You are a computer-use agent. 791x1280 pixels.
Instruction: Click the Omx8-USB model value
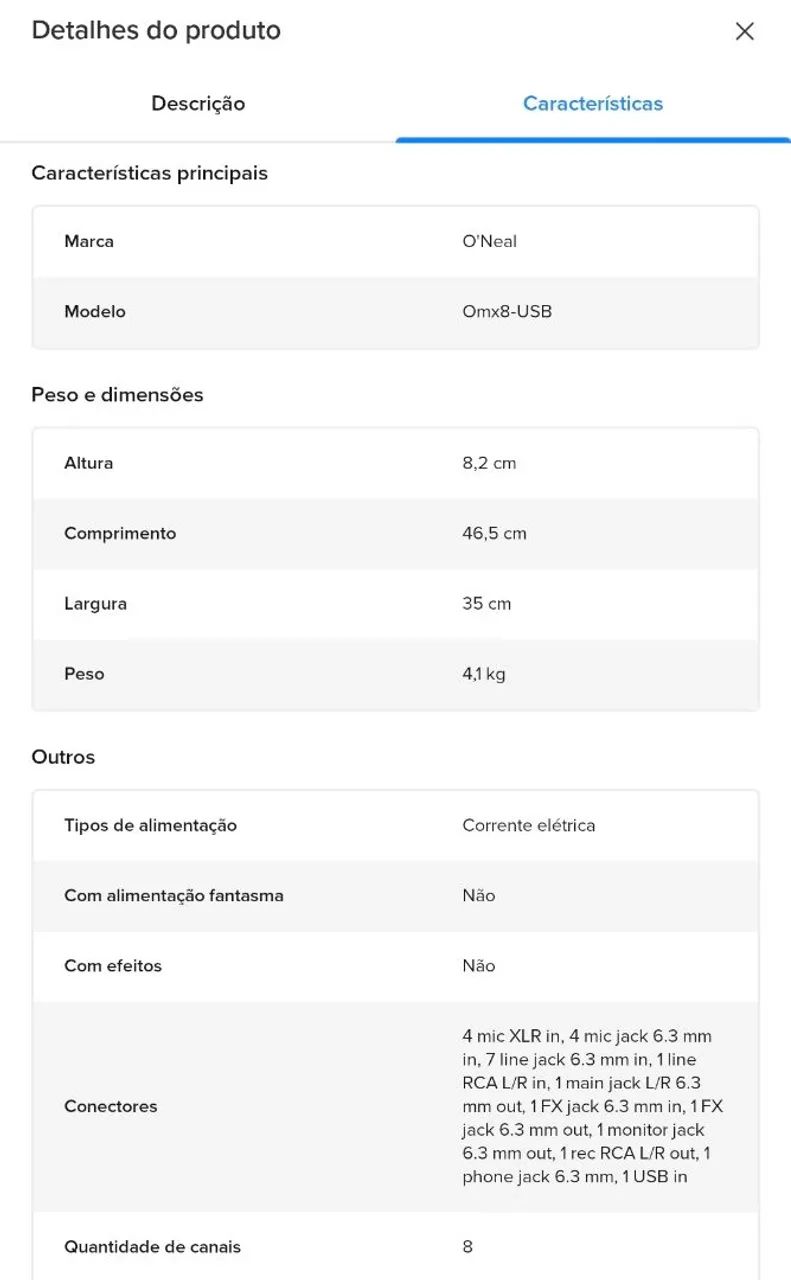[x=507, y=312]
